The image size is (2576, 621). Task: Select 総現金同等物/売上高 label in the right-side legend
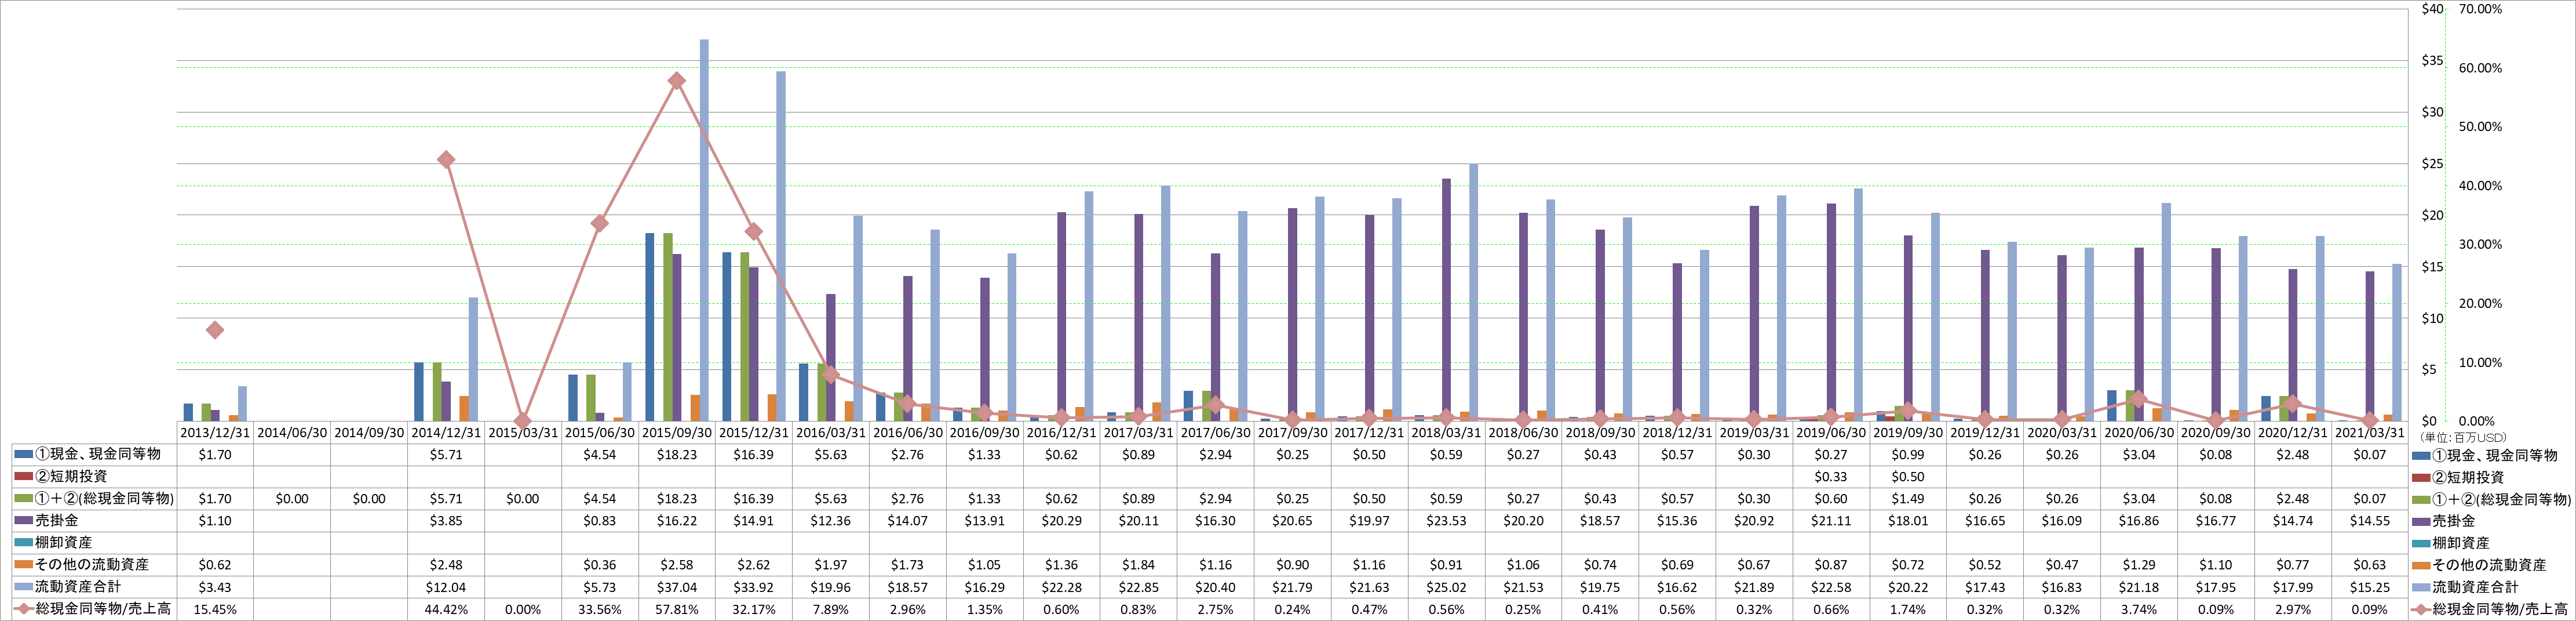tap(2499, 609)
